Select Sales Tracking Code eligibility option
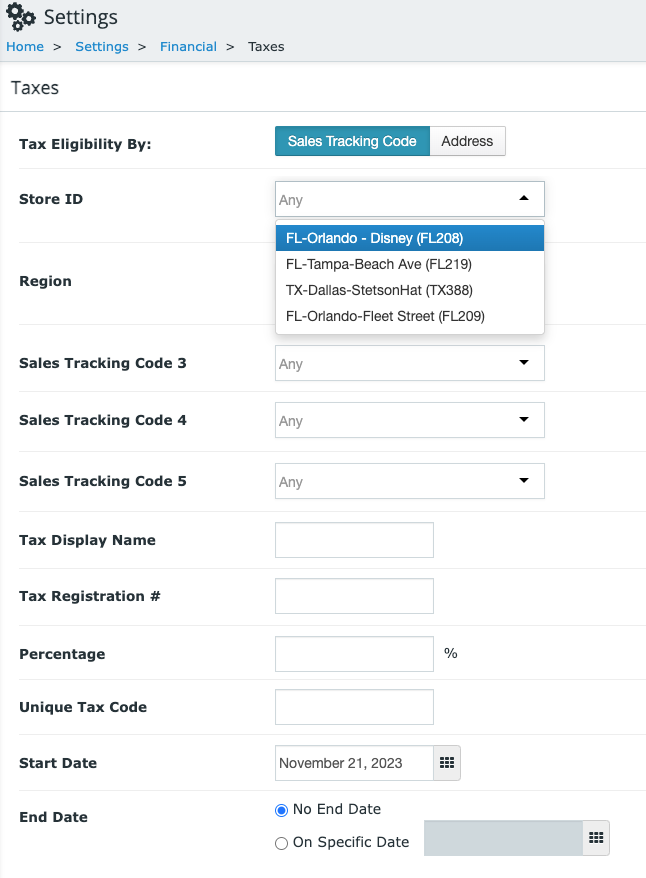 pos(352,141)
